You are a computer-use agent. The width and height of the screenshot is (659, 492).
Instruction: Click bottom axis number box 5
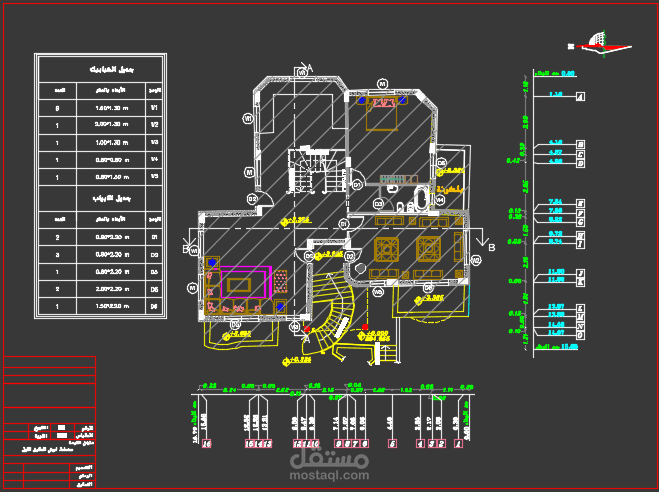coord(393,444)
